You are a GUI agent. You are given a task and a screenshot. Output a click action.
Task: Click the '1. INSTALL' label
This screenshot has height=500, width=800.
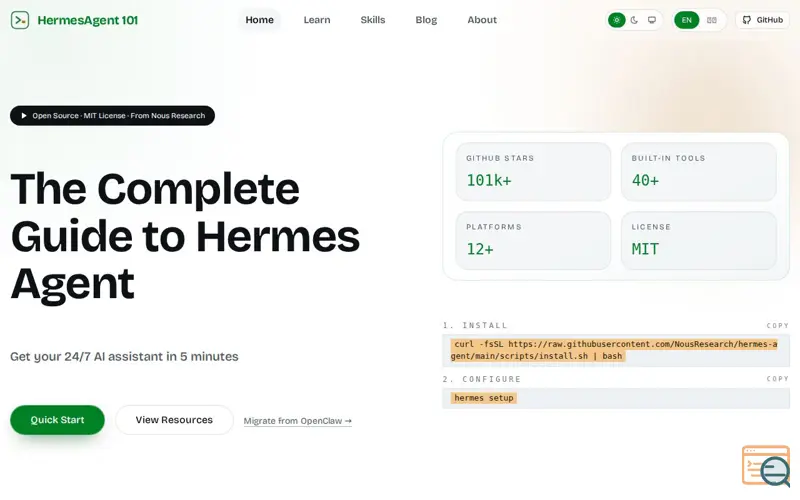(x=475, y=326)
